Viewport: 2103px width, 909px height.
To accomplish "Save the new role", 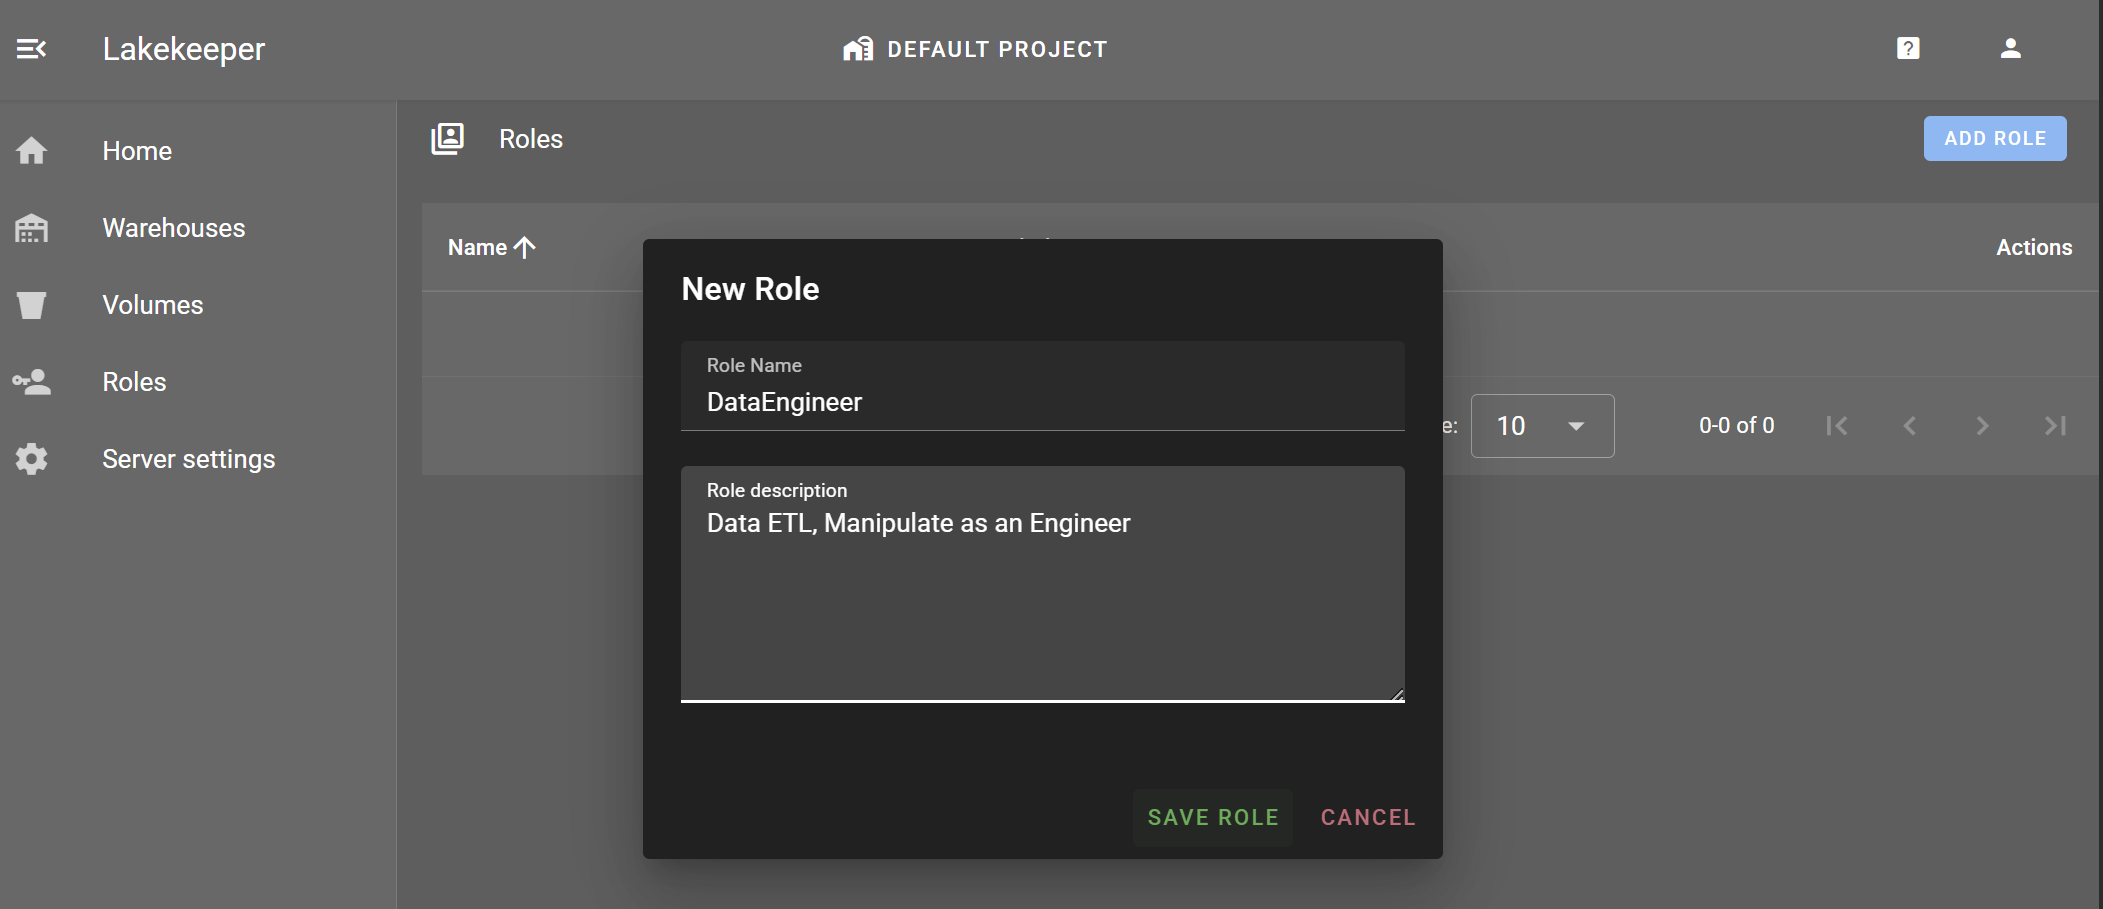I will [1212, 817].
